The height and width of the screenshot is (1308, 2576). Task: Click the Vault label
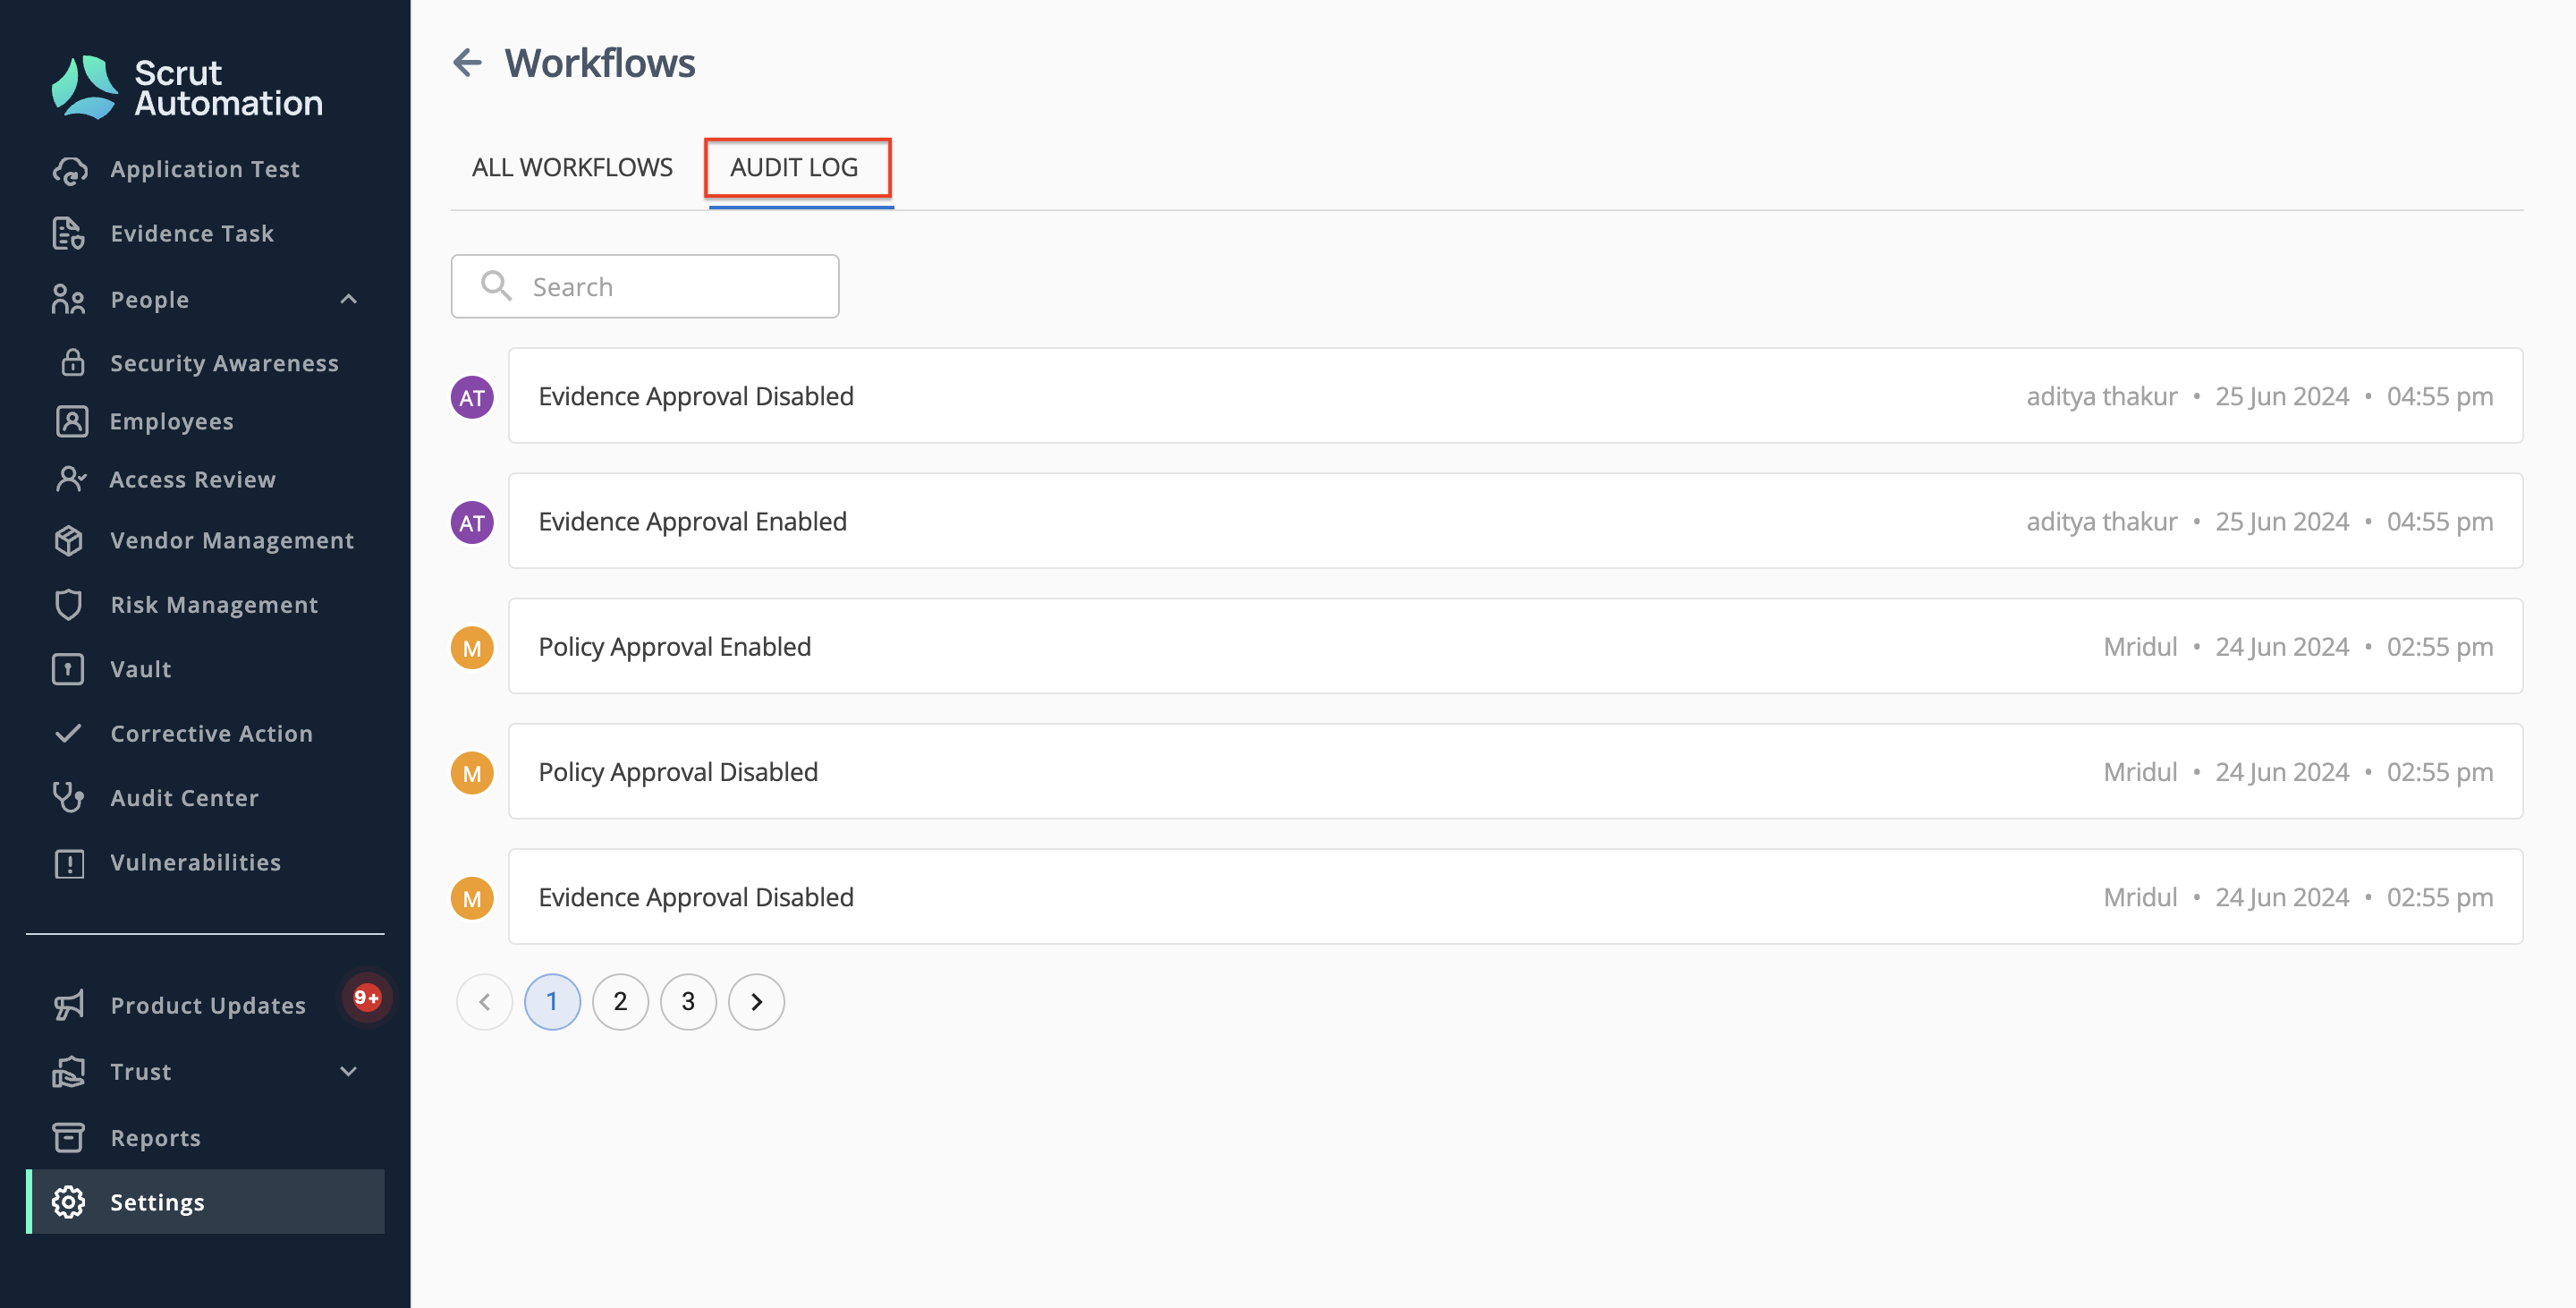tap(141, 669)
